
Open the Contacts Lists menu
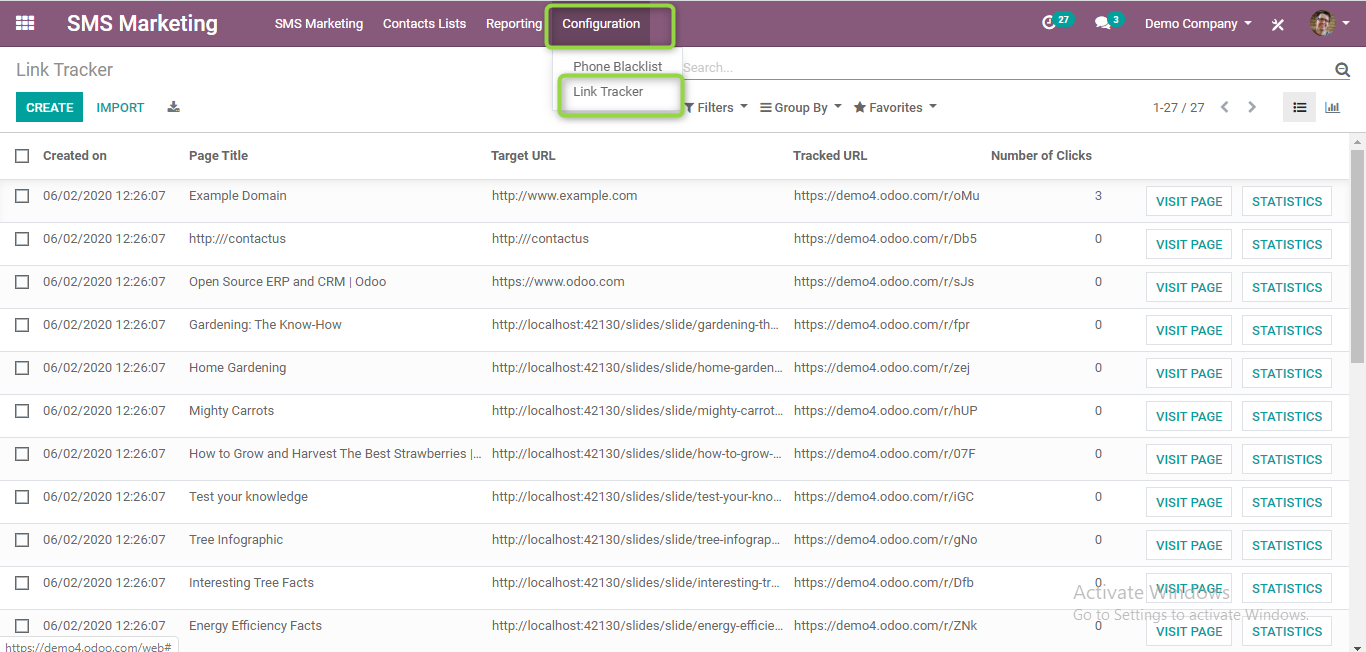tap(424, 23)
